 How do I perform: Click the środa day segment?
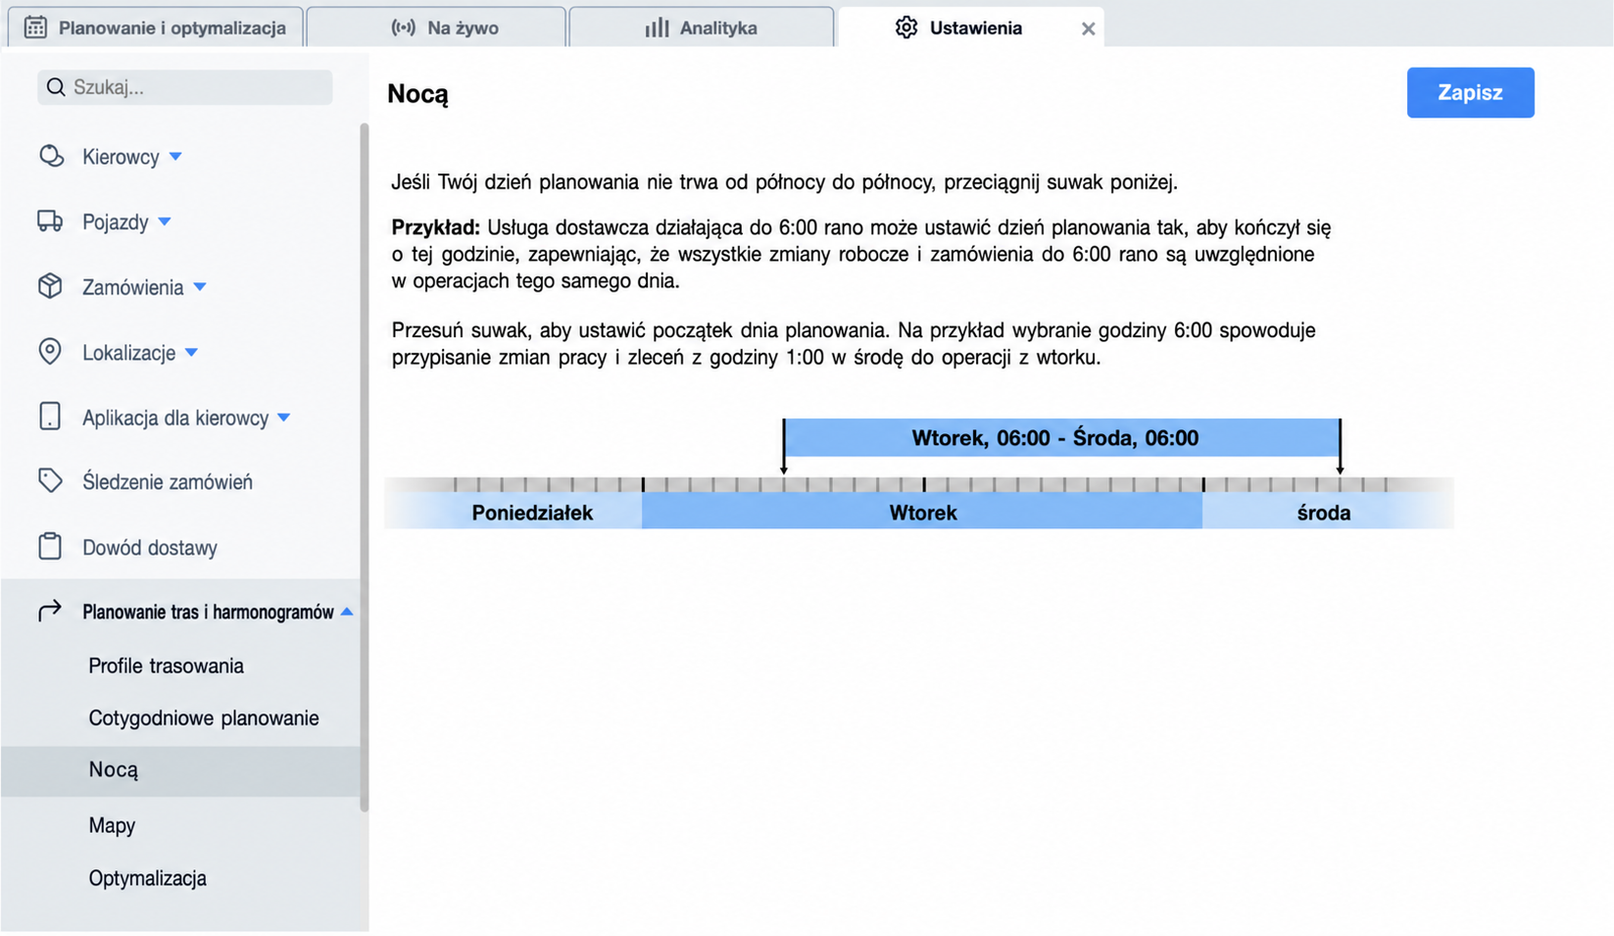pos(1328,512)
